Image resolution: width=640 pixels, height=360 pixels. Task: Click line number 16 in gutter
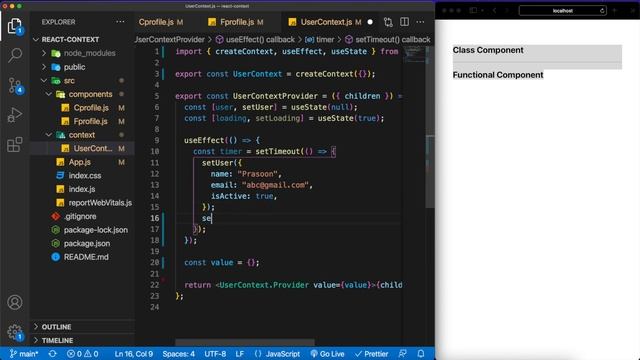155,218
